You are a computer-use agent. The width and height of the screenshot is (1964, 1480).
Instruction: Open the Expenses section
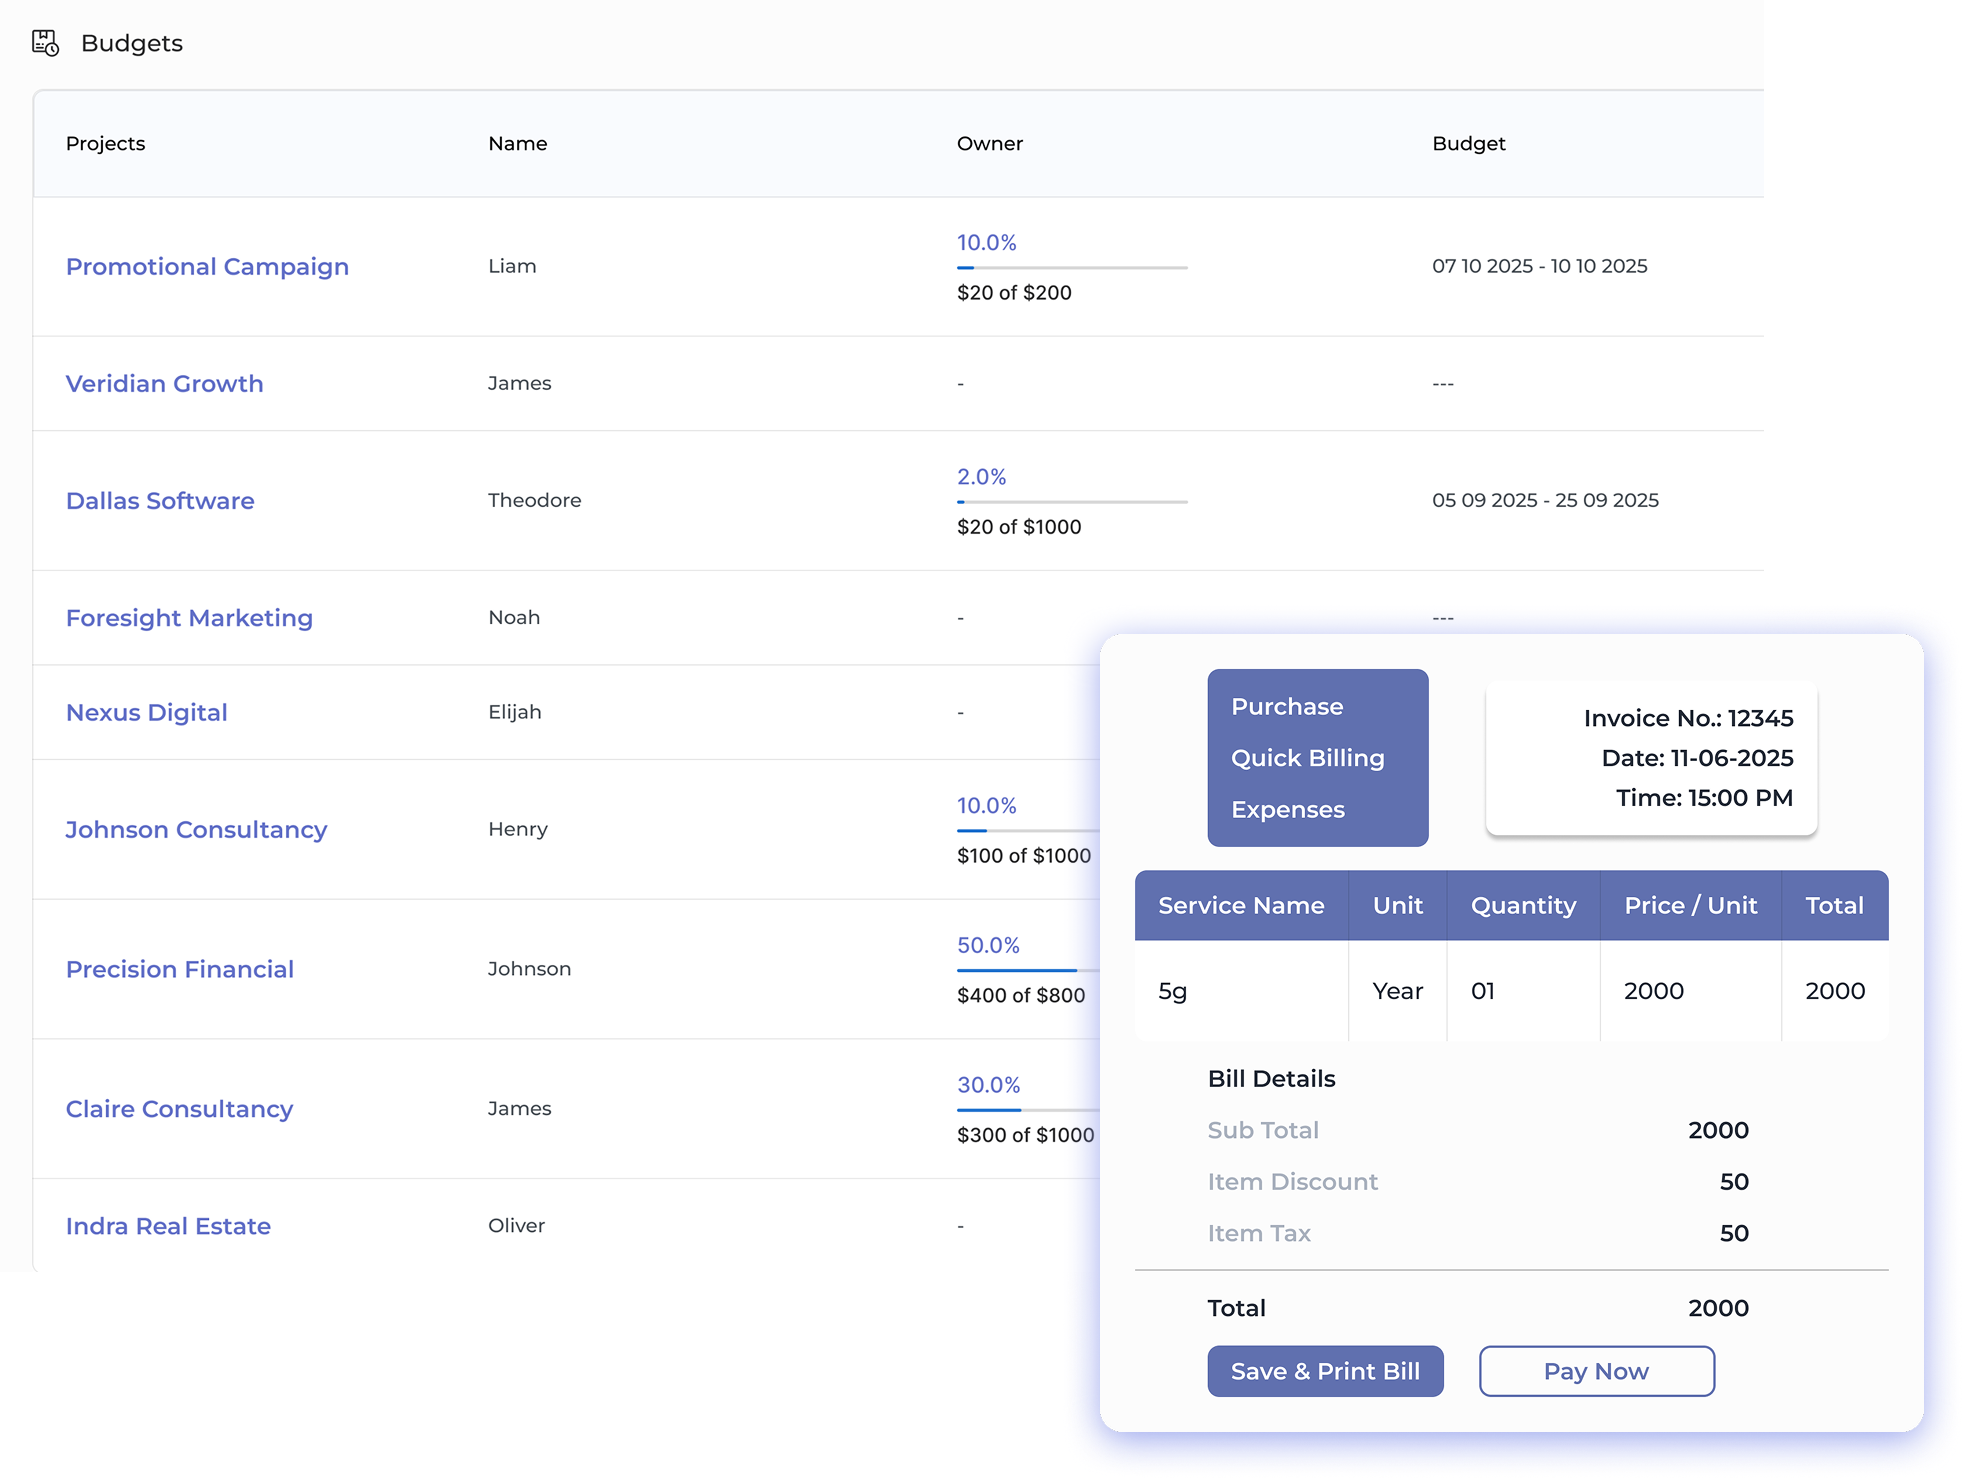[1289, 809]
